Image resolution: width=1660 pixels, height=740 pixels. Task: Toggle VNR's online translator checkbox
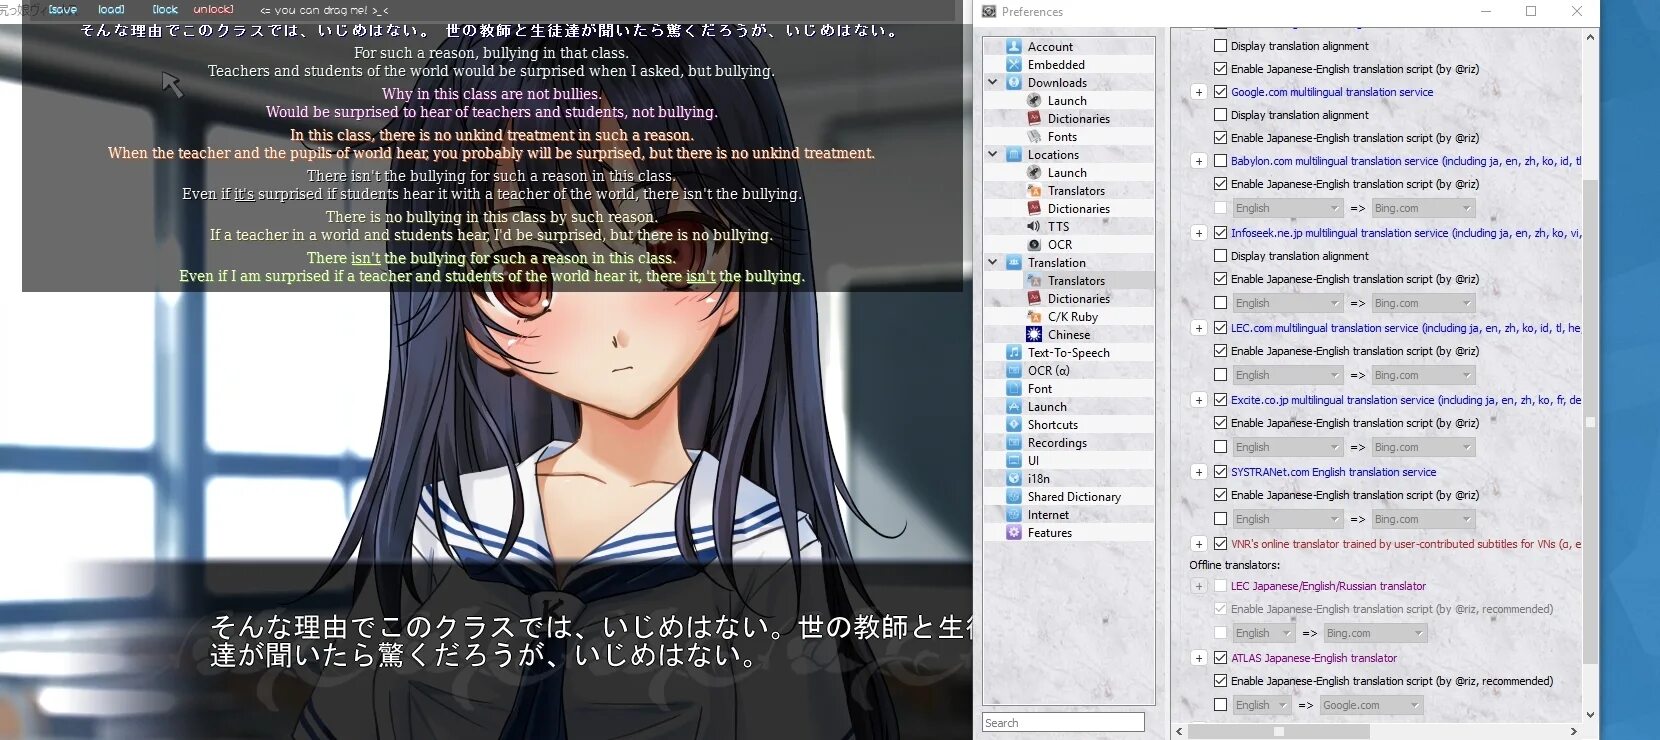[1220, 544]
